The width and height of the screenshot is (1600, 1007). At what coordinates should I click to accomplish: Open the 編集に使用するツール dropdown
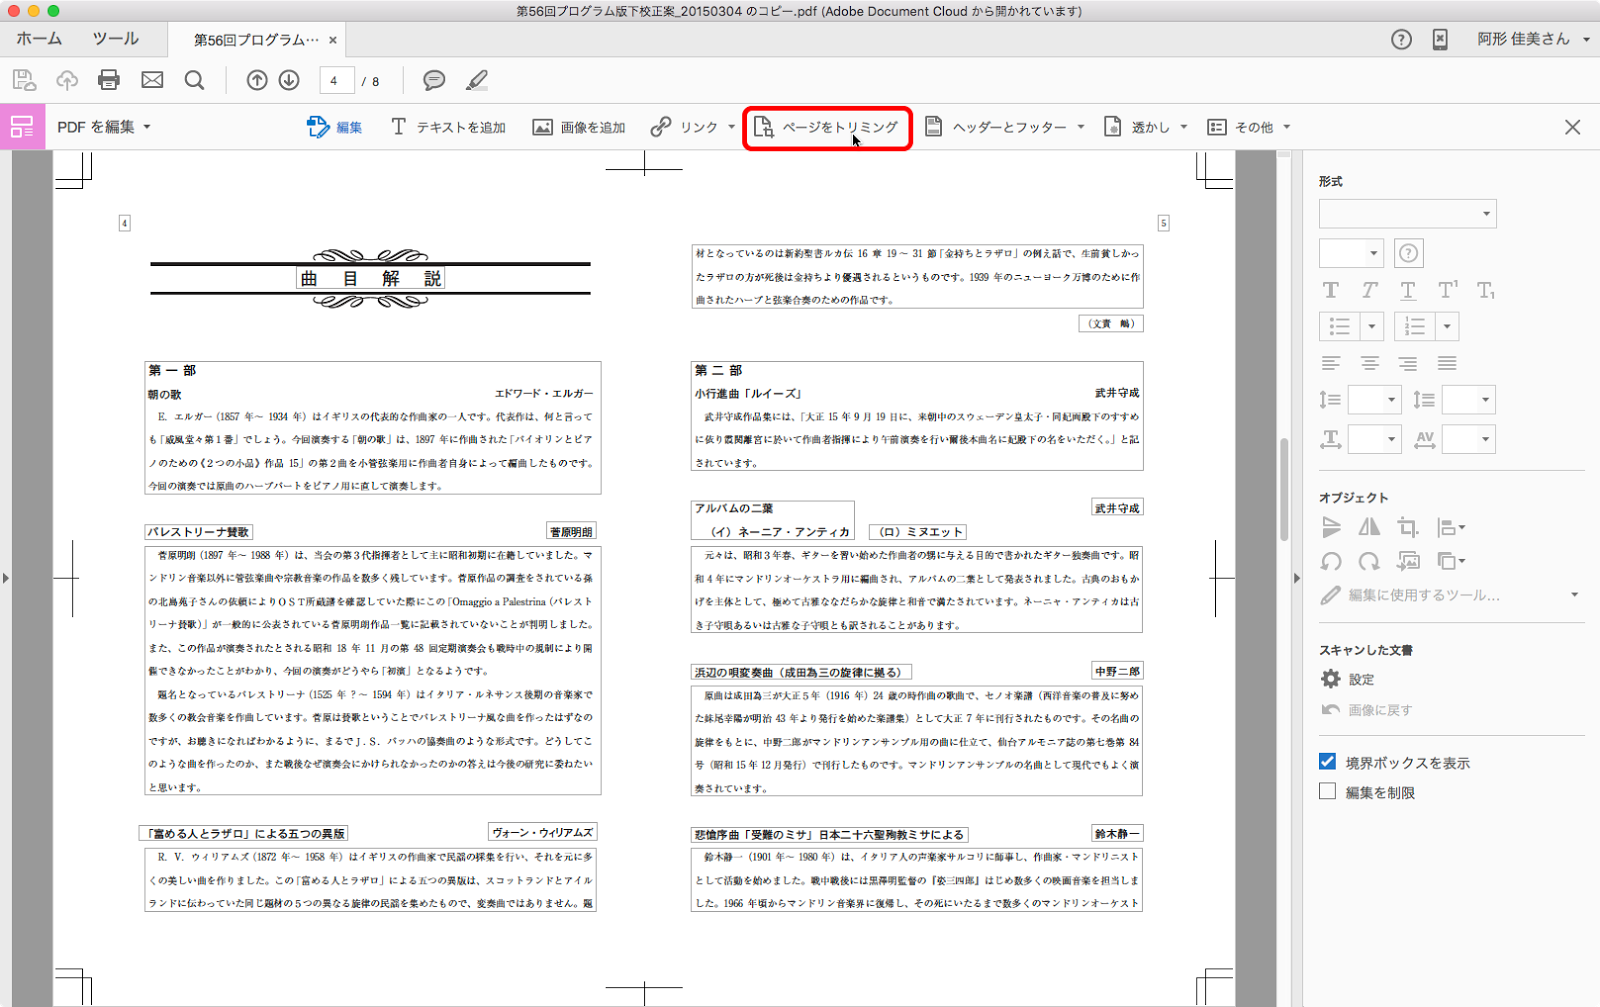(1449, 595)
